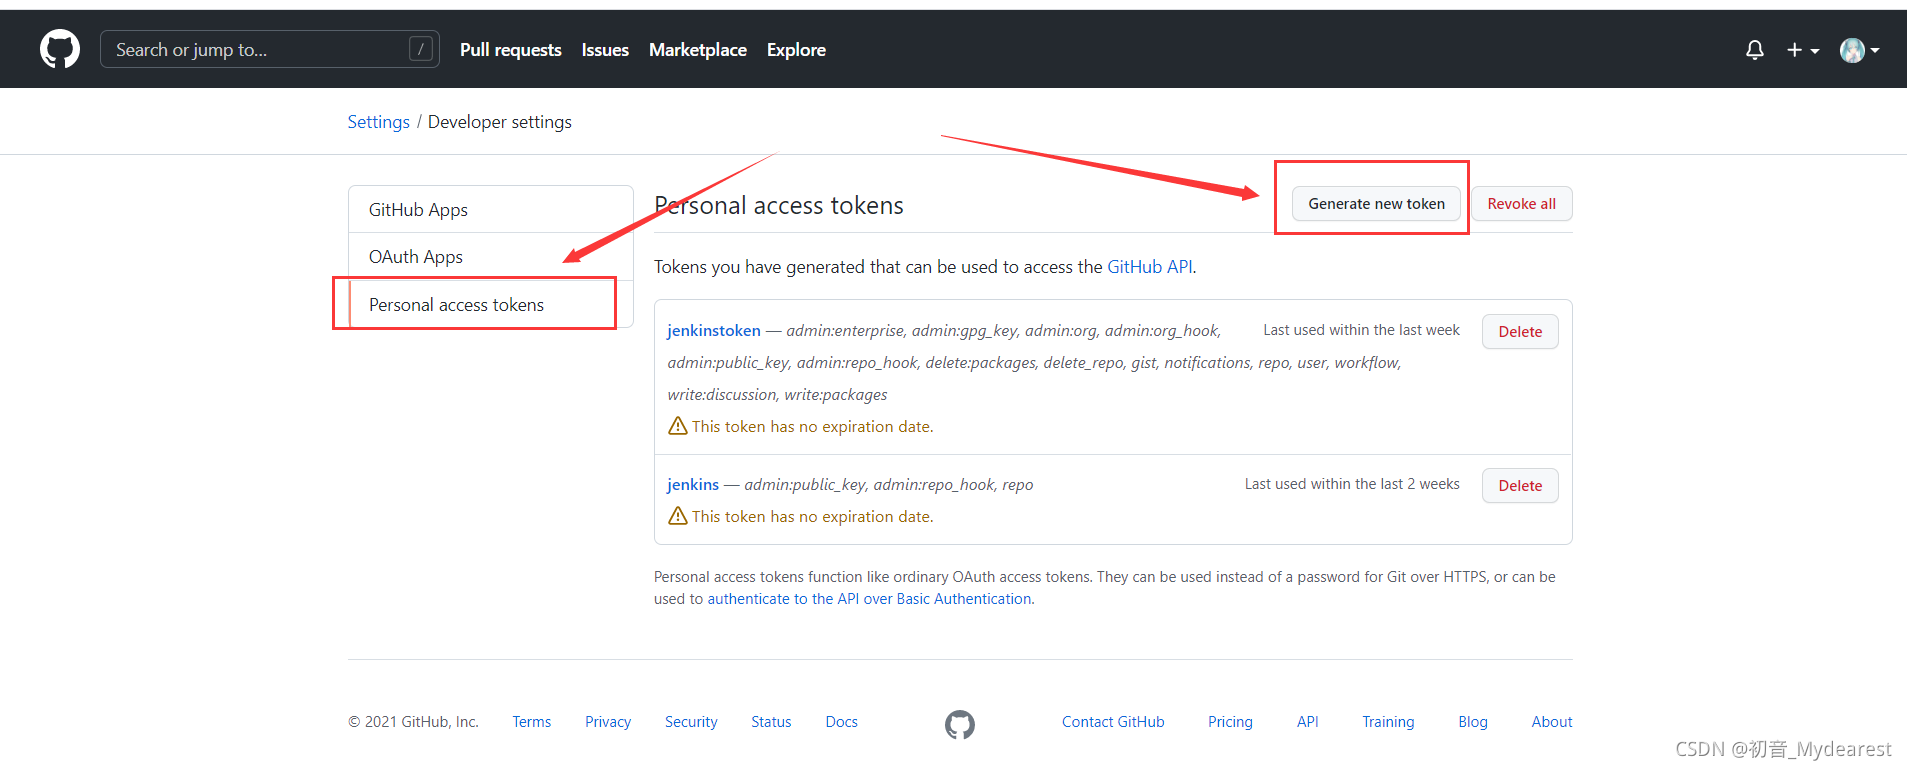The height and width of the screenshot is (770, 1907).
Task: Open About in the footer
Action: point(1552,722)
